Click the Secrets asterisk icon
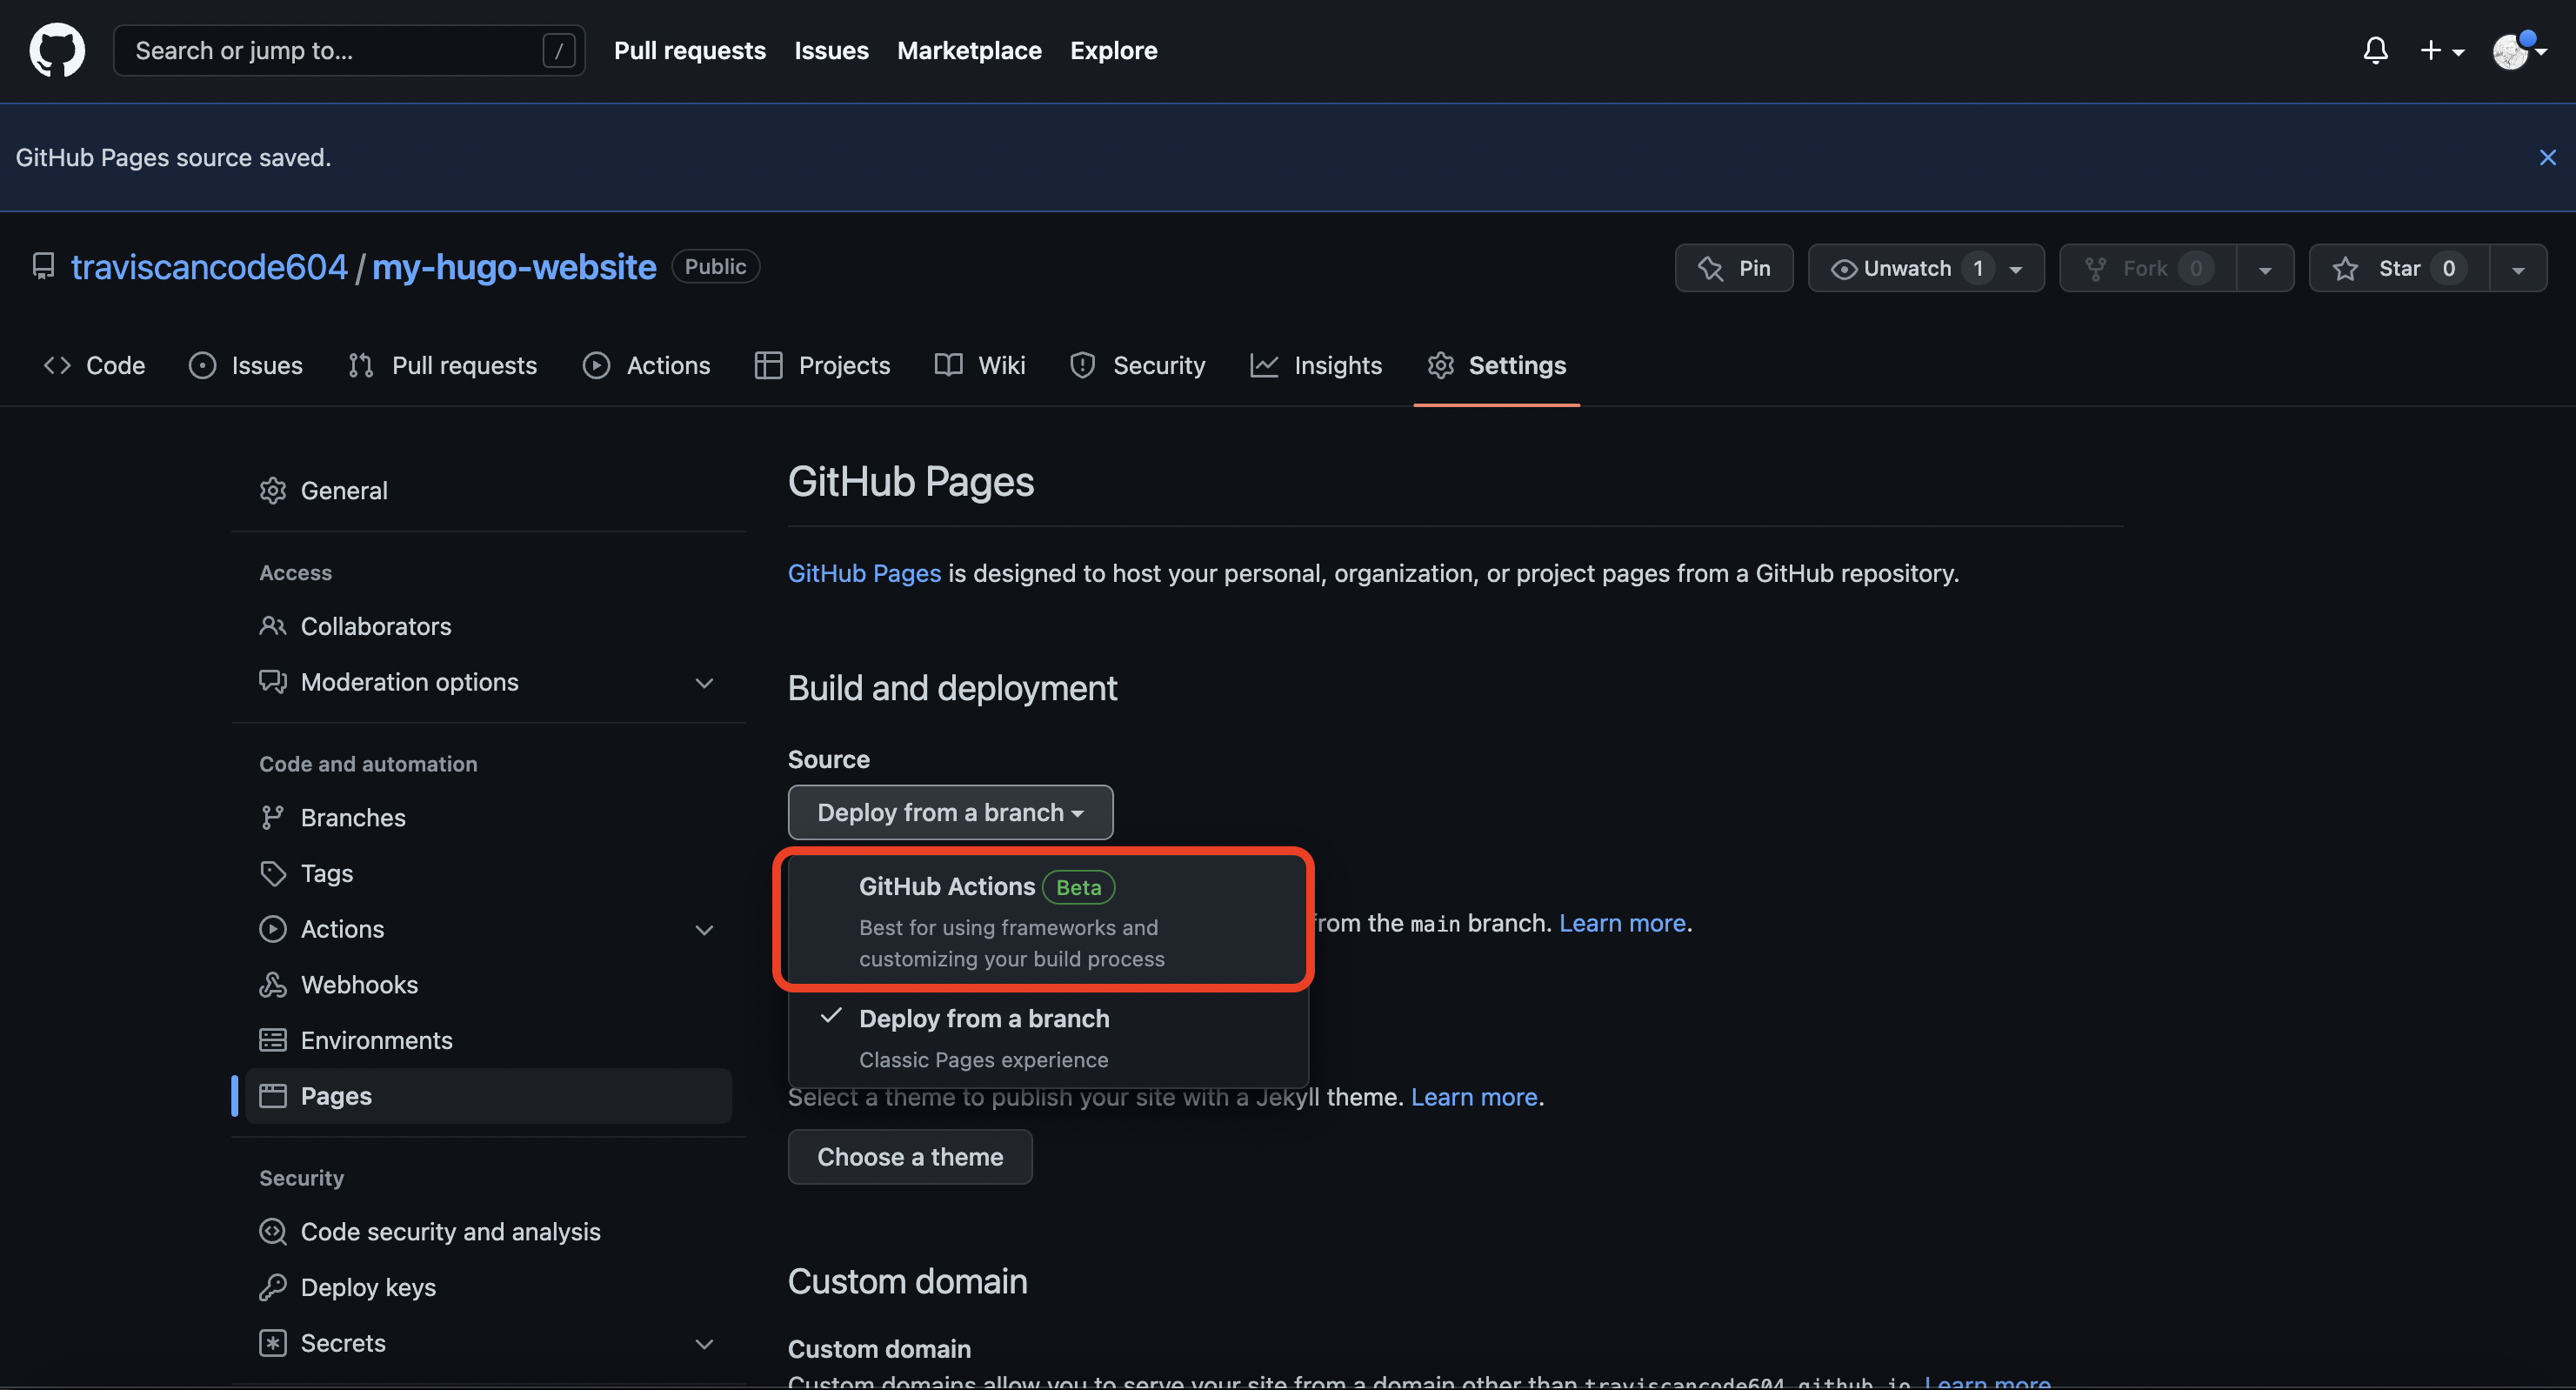This screenshot has height=1390, width=2576. point(272,1343)
